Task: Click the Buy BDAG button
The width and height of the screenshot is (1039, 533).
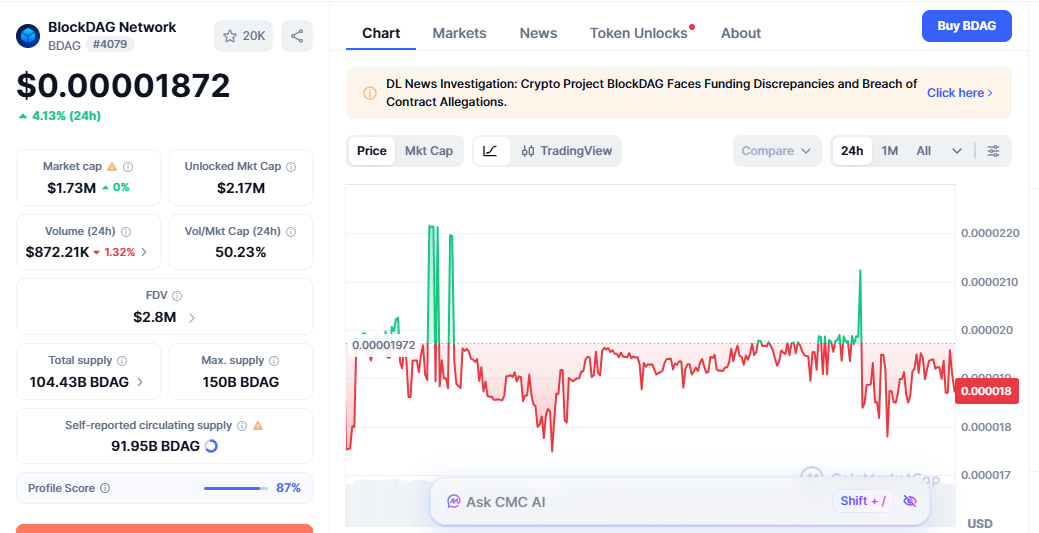Action: point(967,26)
